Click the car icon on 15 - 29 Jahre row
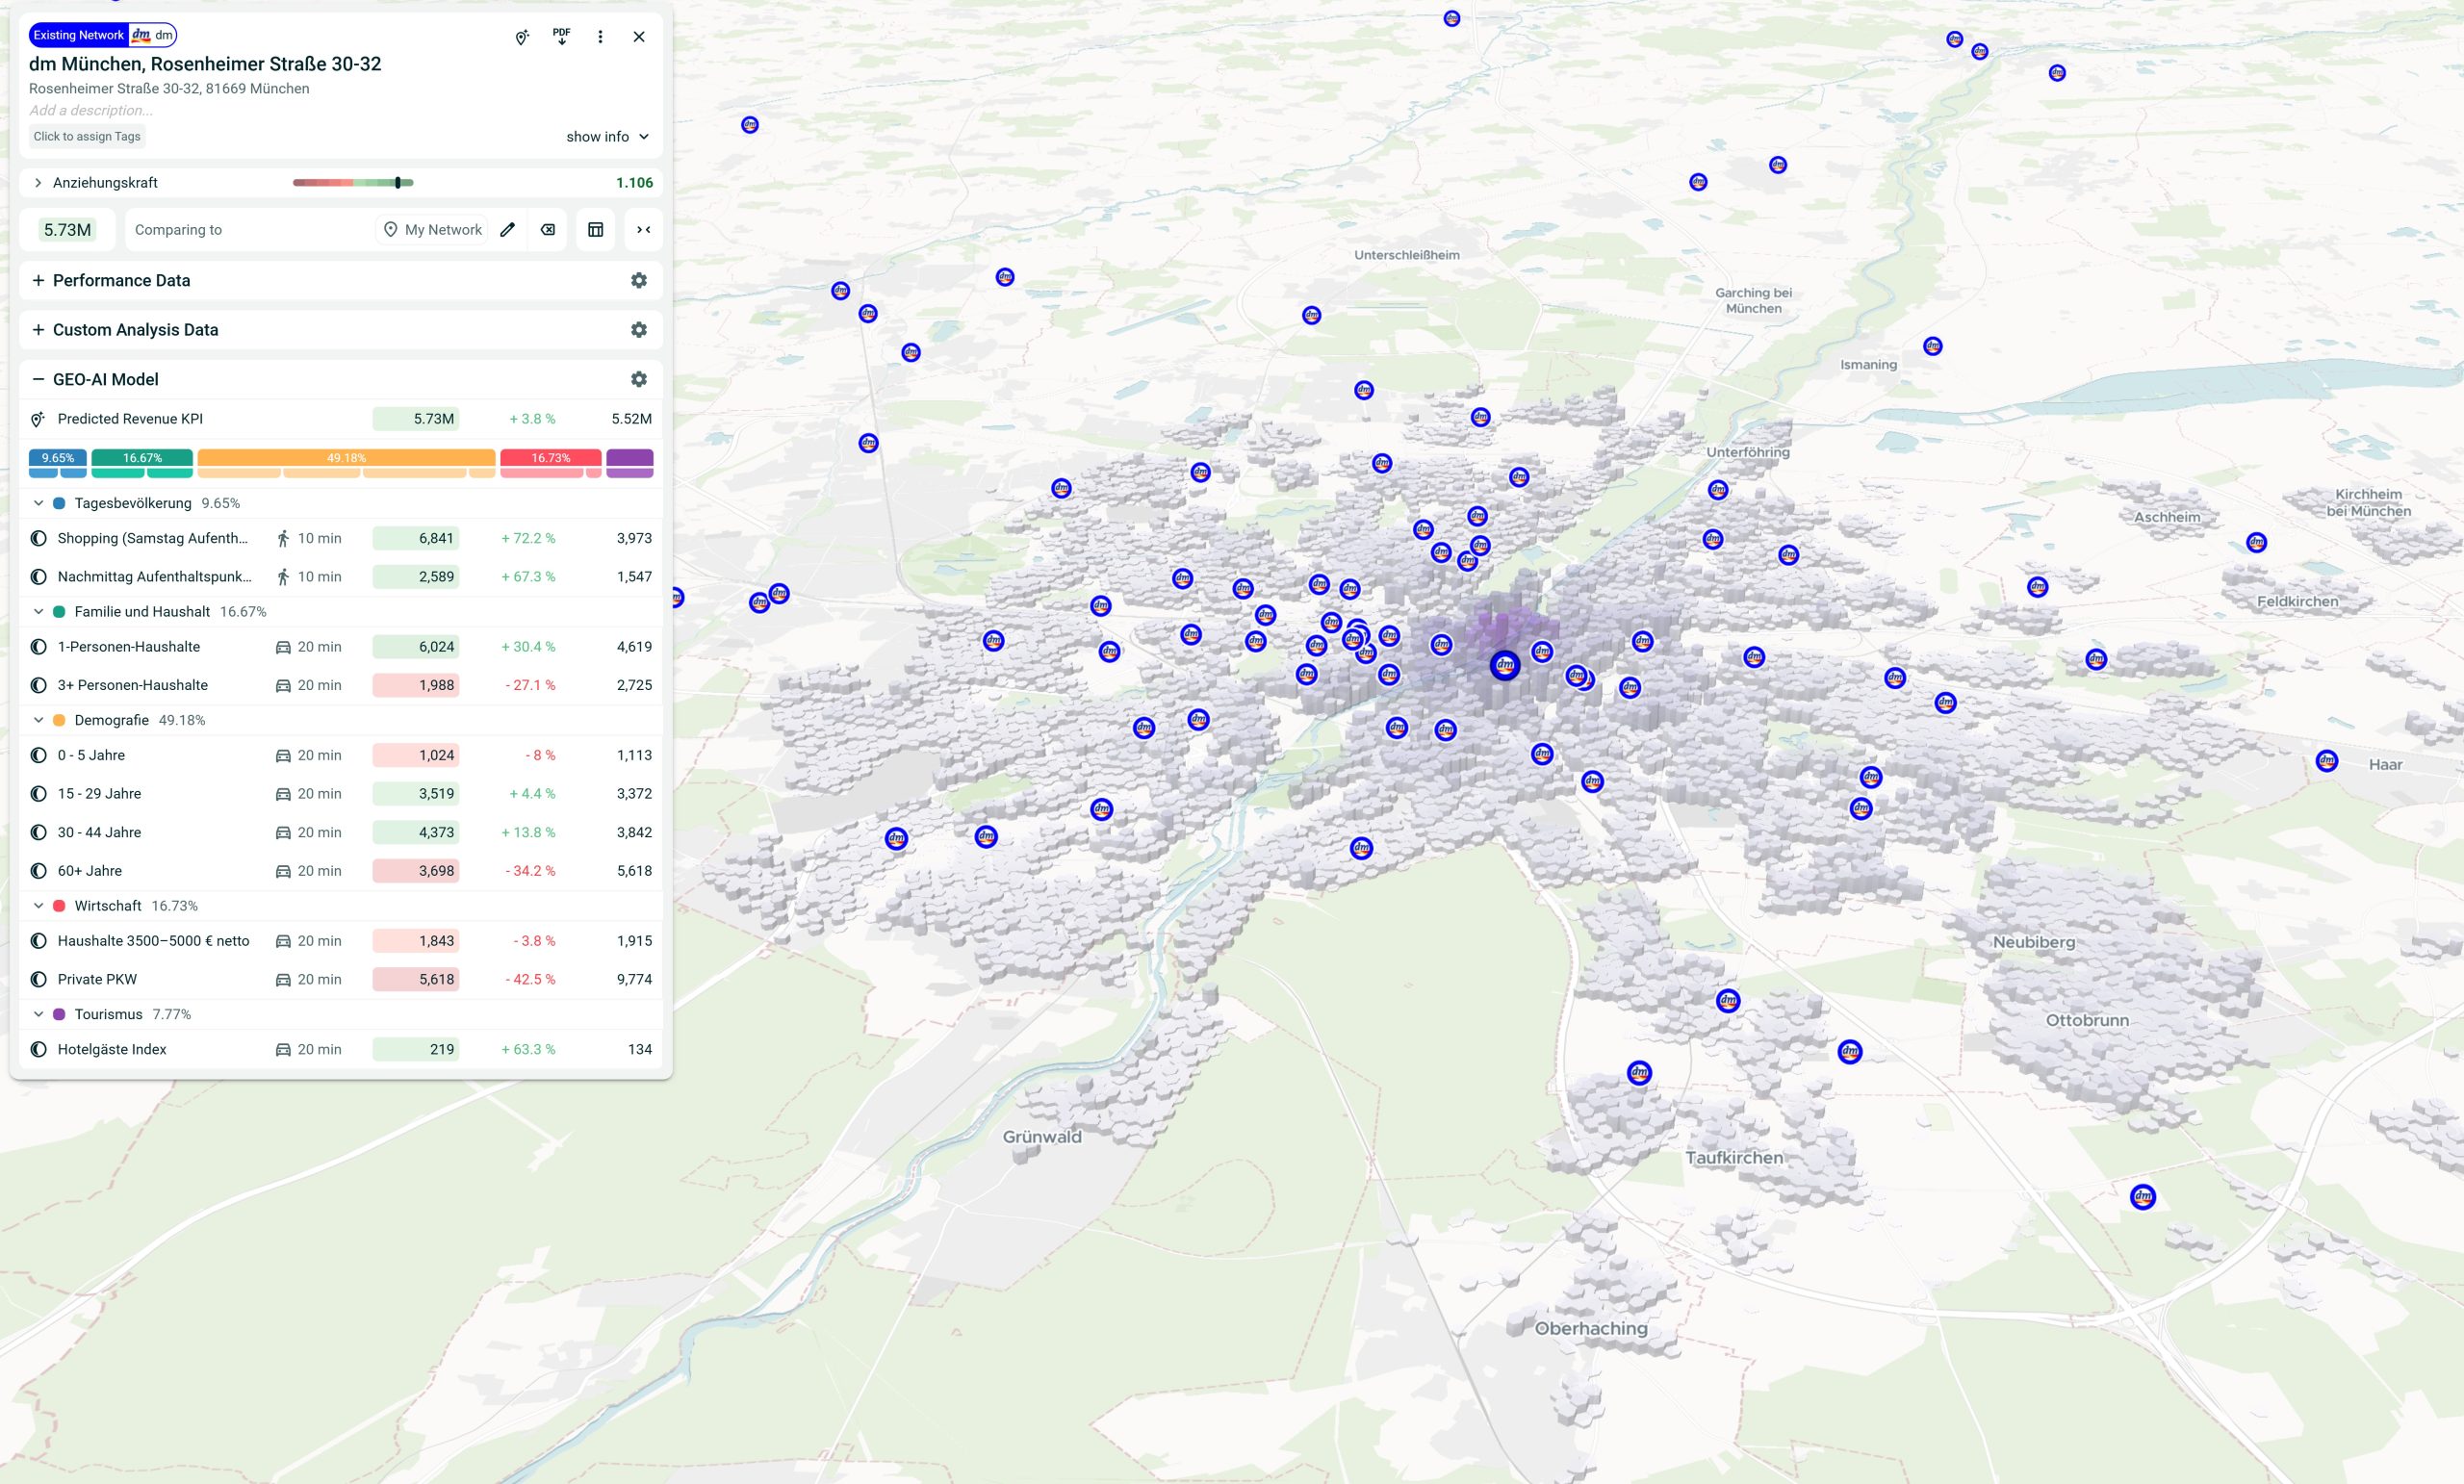 [283, 794]
